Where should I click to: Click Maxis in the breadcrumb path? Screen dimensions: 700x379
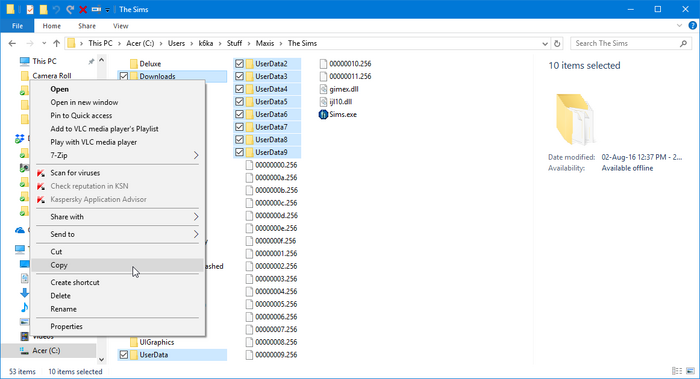point(265,43)
